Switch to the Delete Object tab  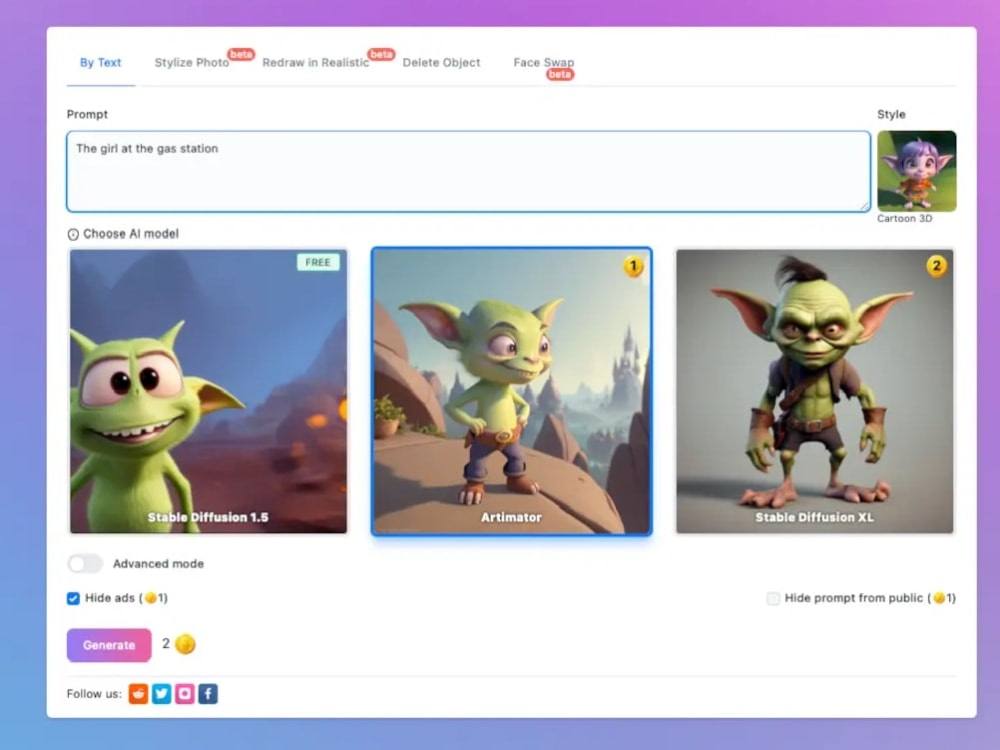click(x=442, y=62)
